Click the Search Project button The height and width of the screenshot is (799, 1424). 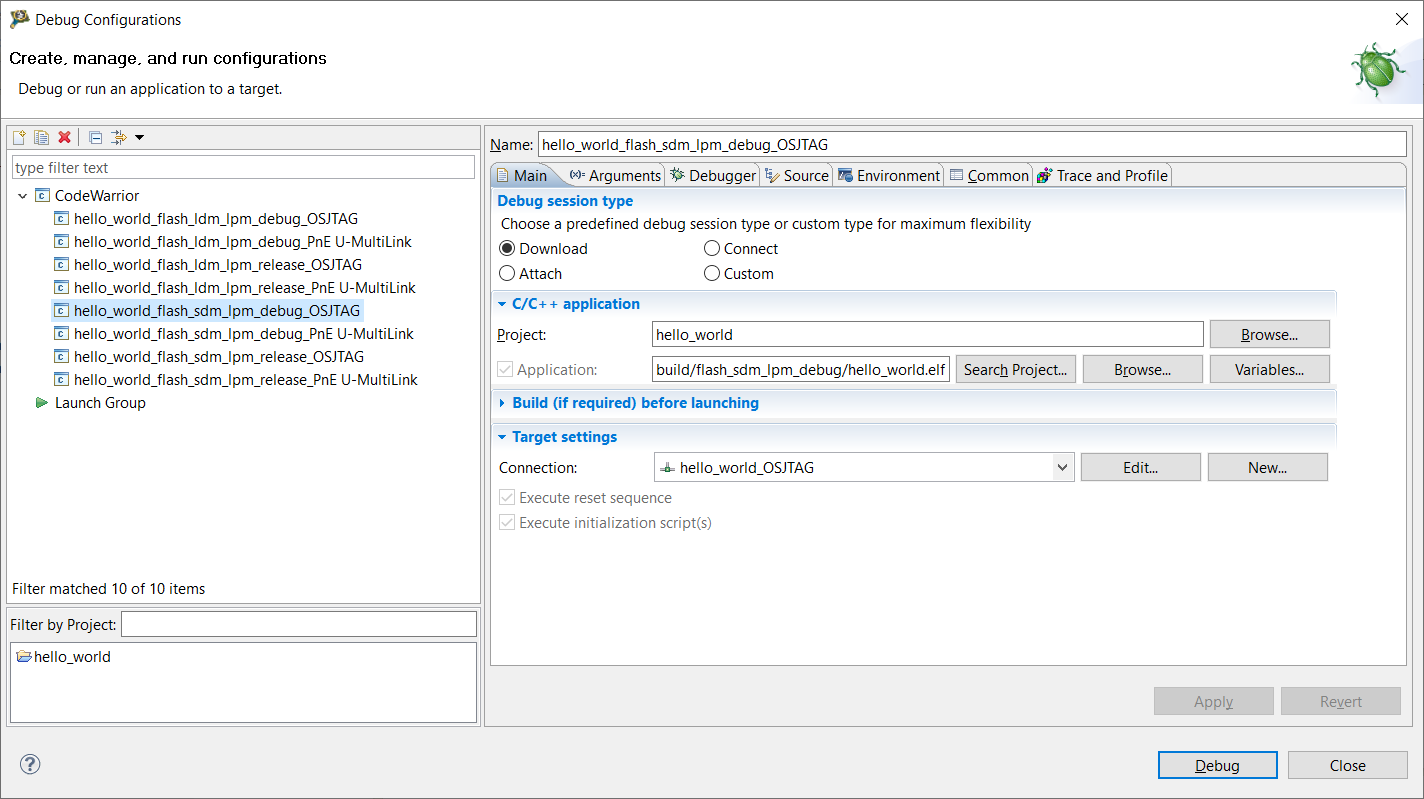pos(1015,370)
